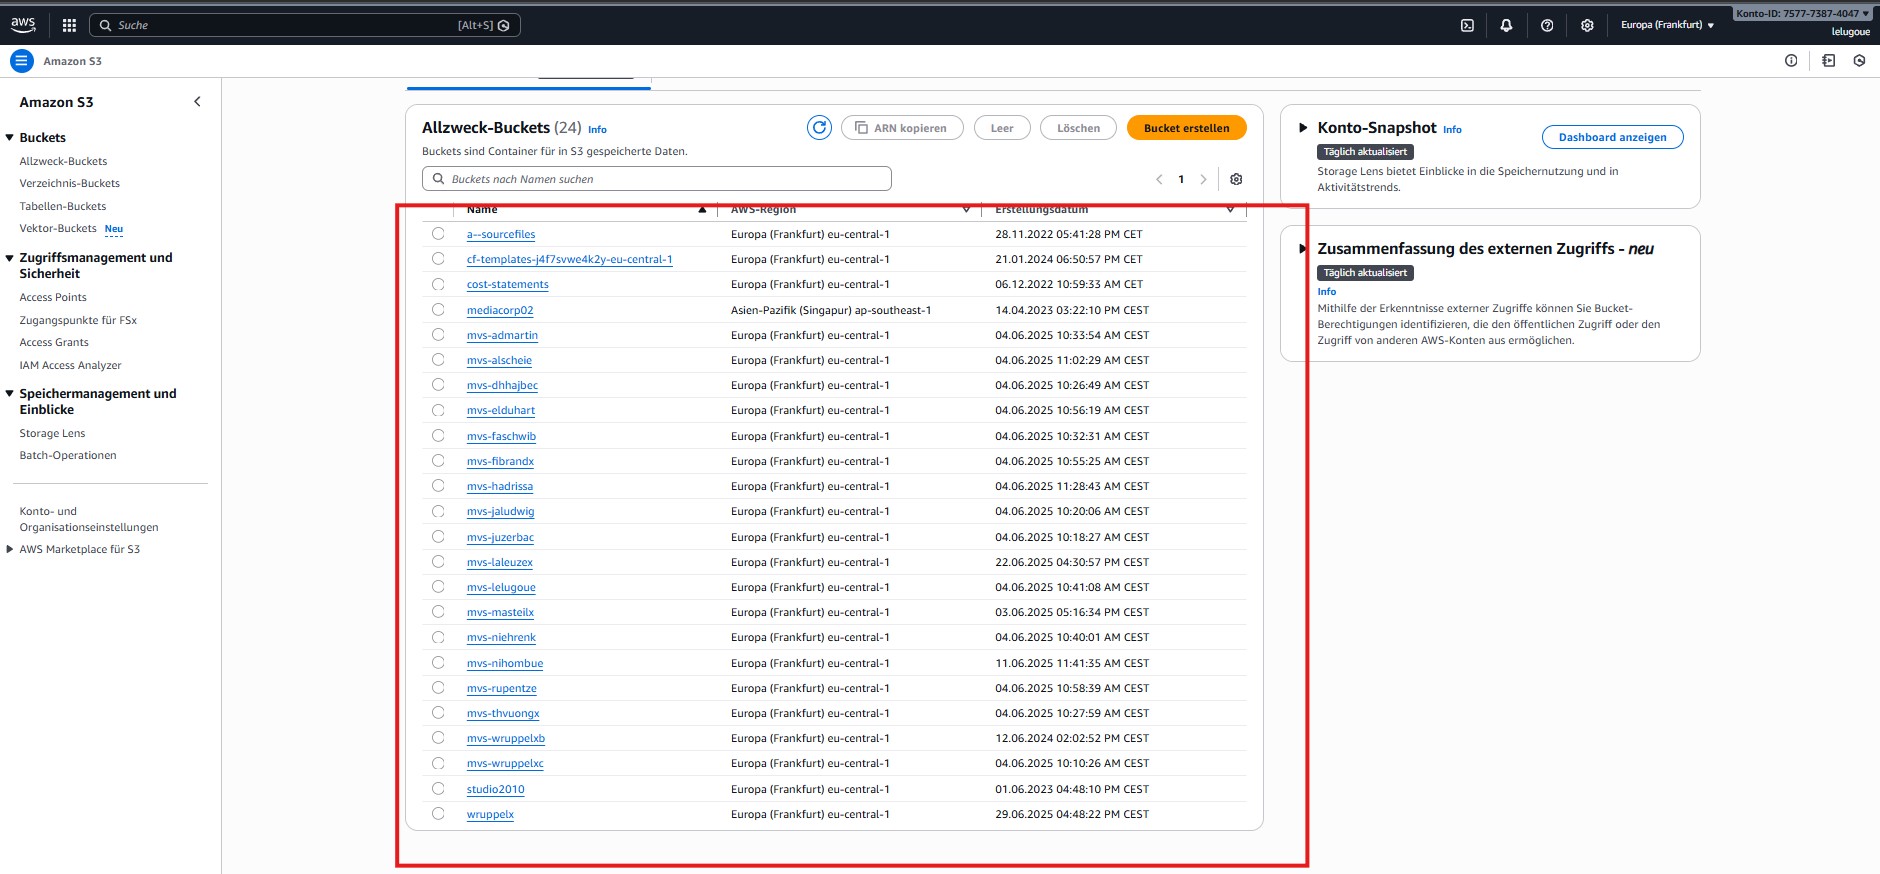
Task: Open Verzeichnis-Buckets in the sidebar
Action: pyautogui.click(x=70, y=183)
